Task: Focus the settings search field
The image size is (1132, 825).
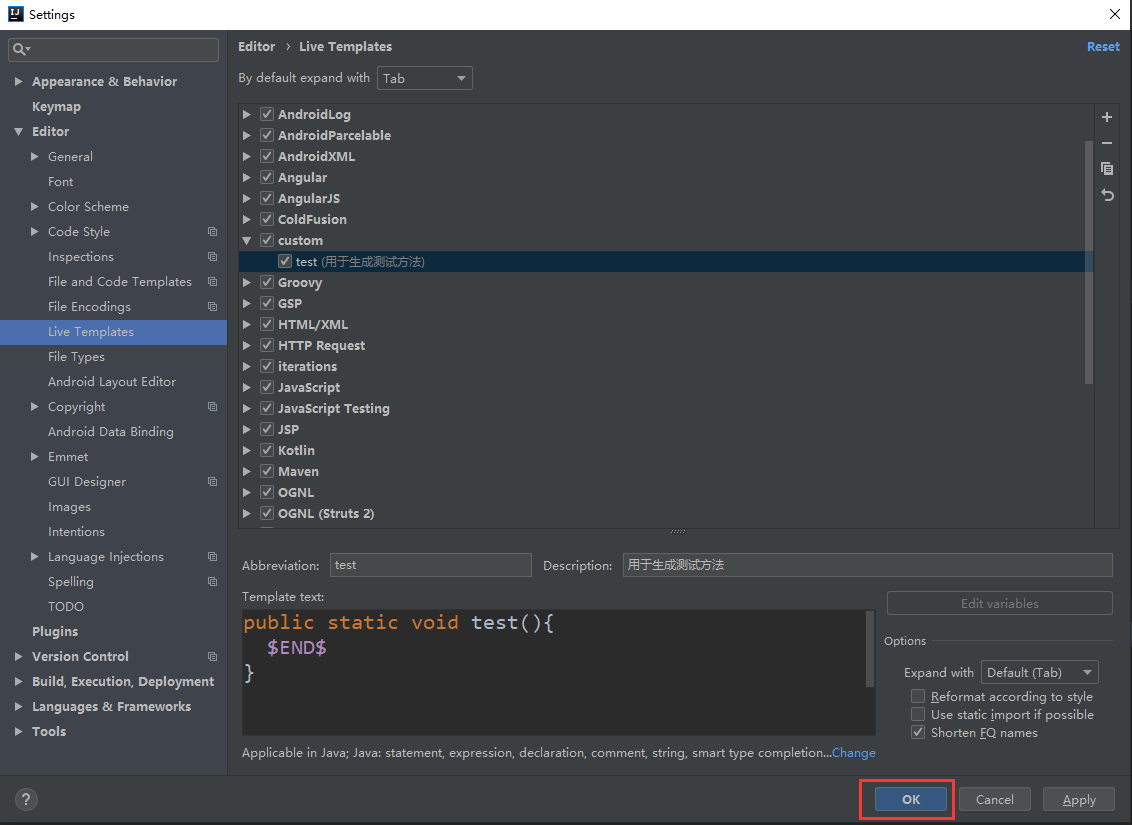Action: pyautogui.click(x=113, y=49)
